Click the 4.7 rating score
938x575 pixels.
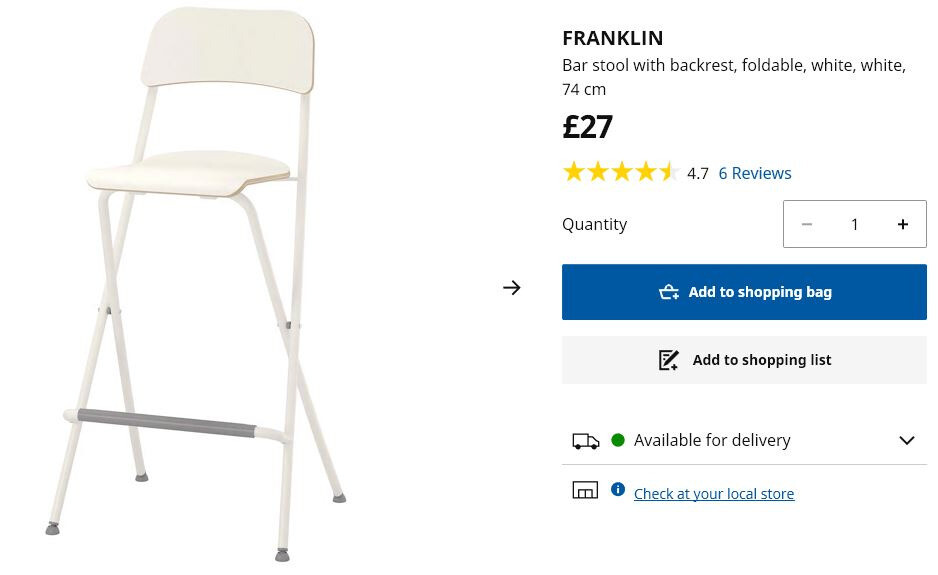pos(698,174)
